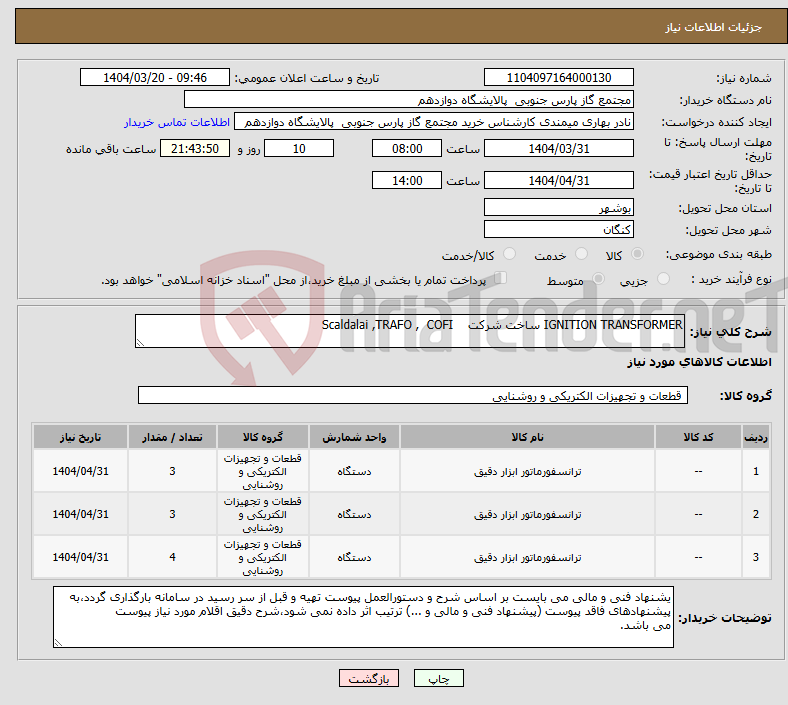Click the تعداد / مقدار column header
Screen dimensions: 788x705
172,437
